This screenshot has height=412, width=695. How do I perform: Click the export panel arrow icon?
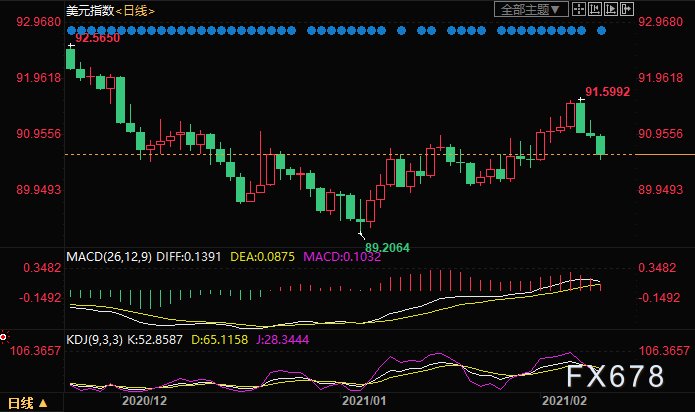[627, 9]
